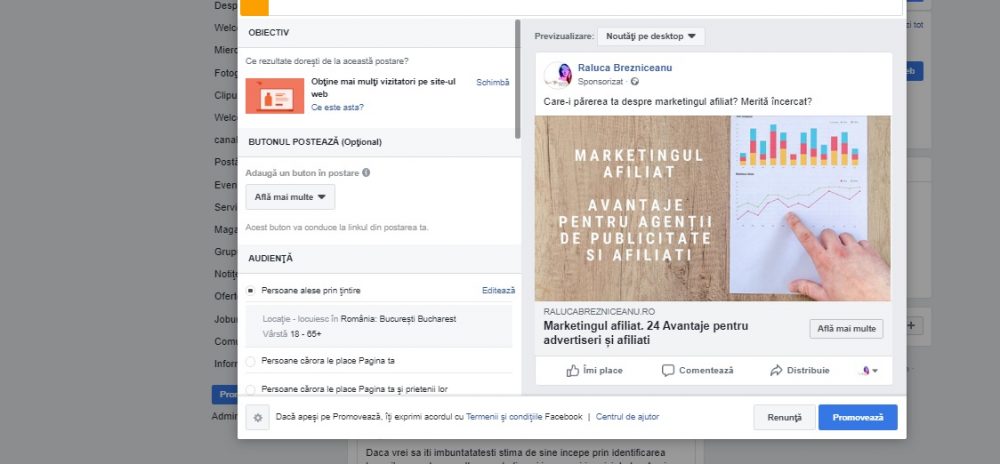
Task: Click the info icon beside 'Adaugă un buton'
Action: pos(366,173)
